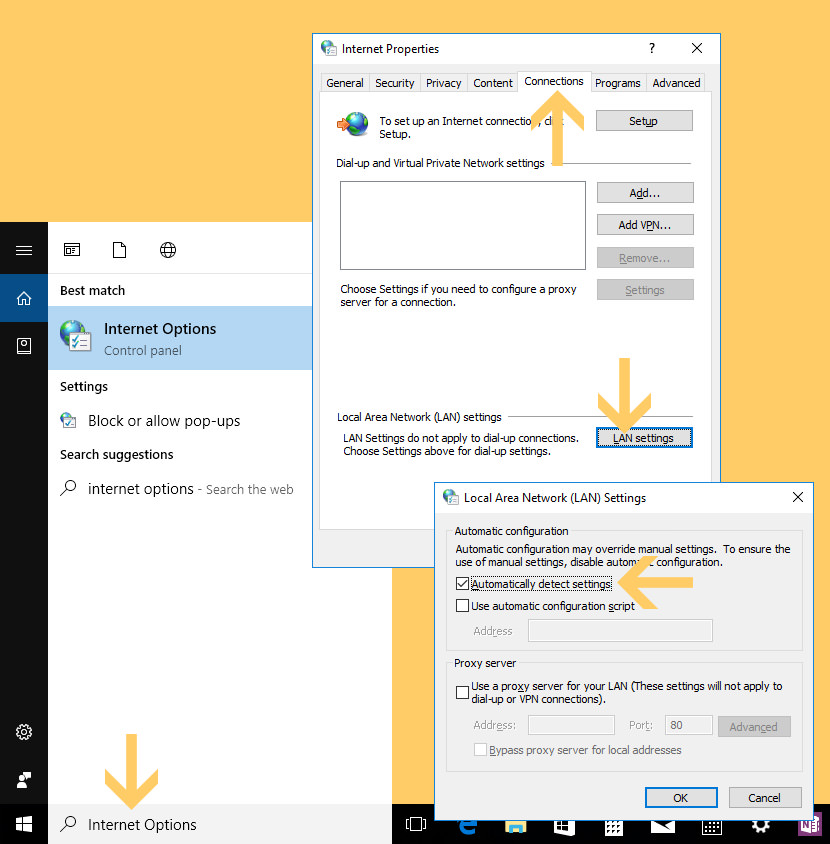The height and width of the screenshot is (844, 830).
Task: Uncheck Automatically detect settings
Action: (462, 584)
